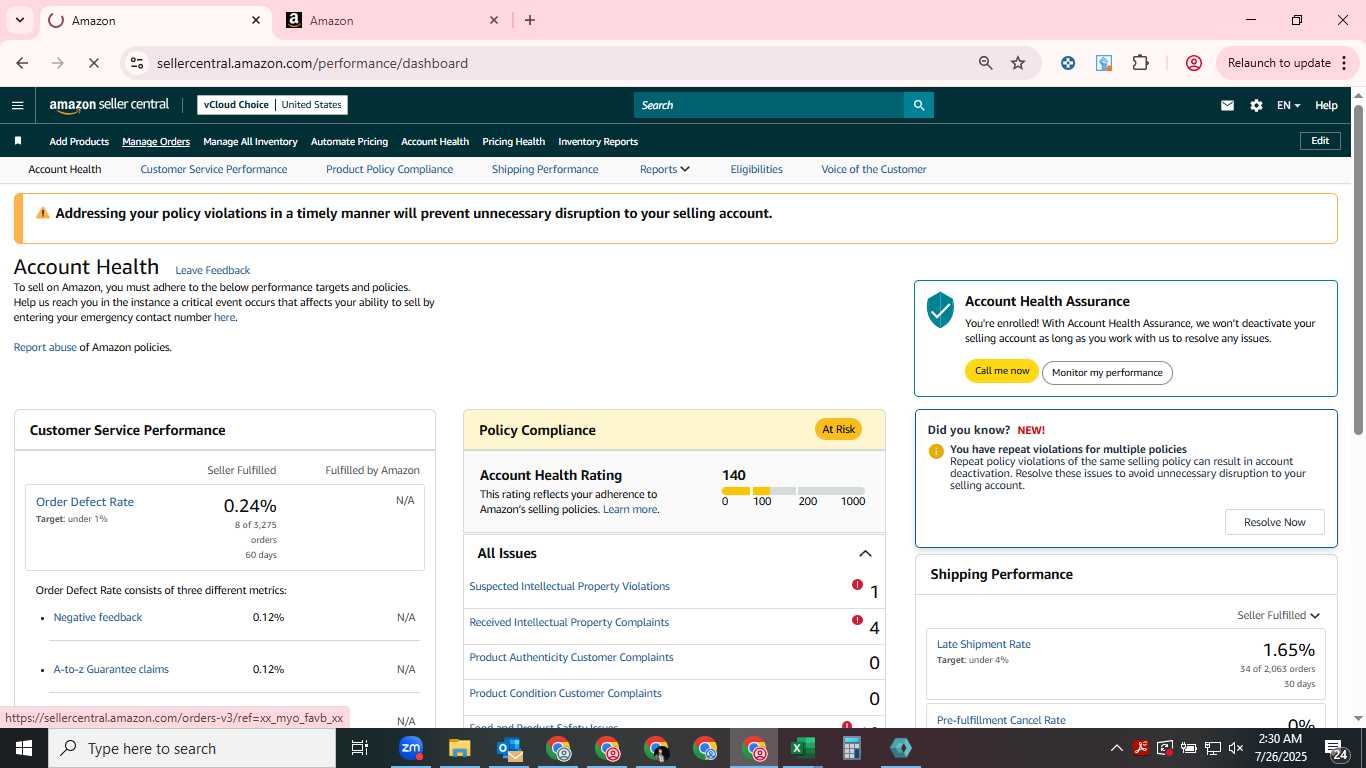
Task: Open the Chrome tab search dropdown
Action: [19, 20]
